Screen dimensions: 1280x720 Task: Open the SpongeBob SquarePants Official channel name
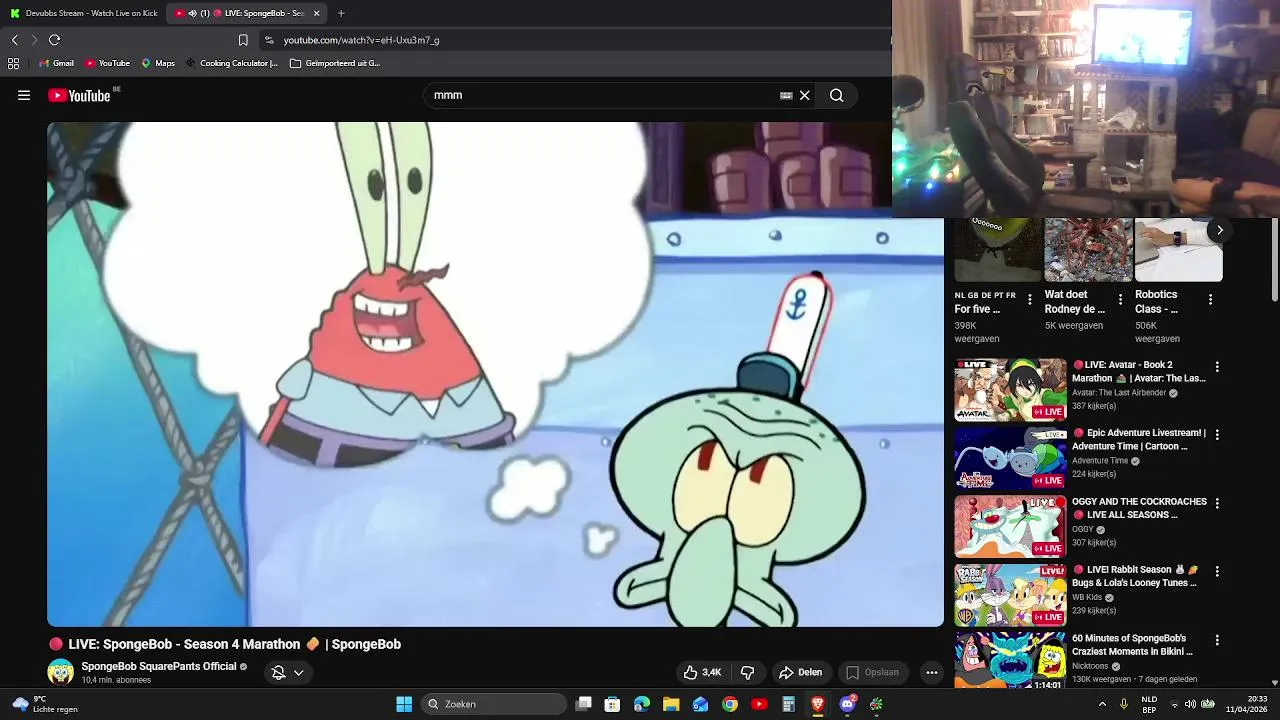(158, 666)
